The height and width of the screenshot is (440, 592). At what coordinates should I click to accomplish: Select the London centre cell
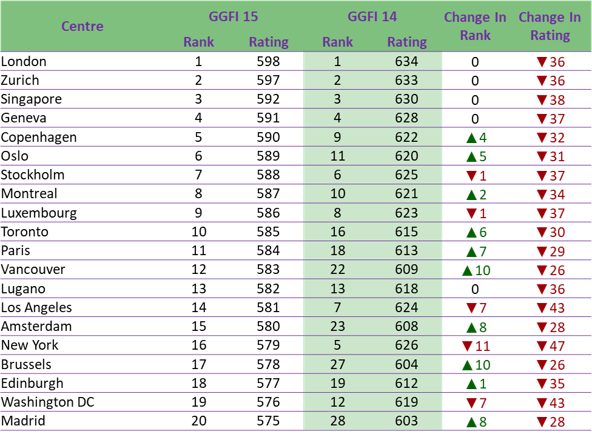[x=24, y=61]
